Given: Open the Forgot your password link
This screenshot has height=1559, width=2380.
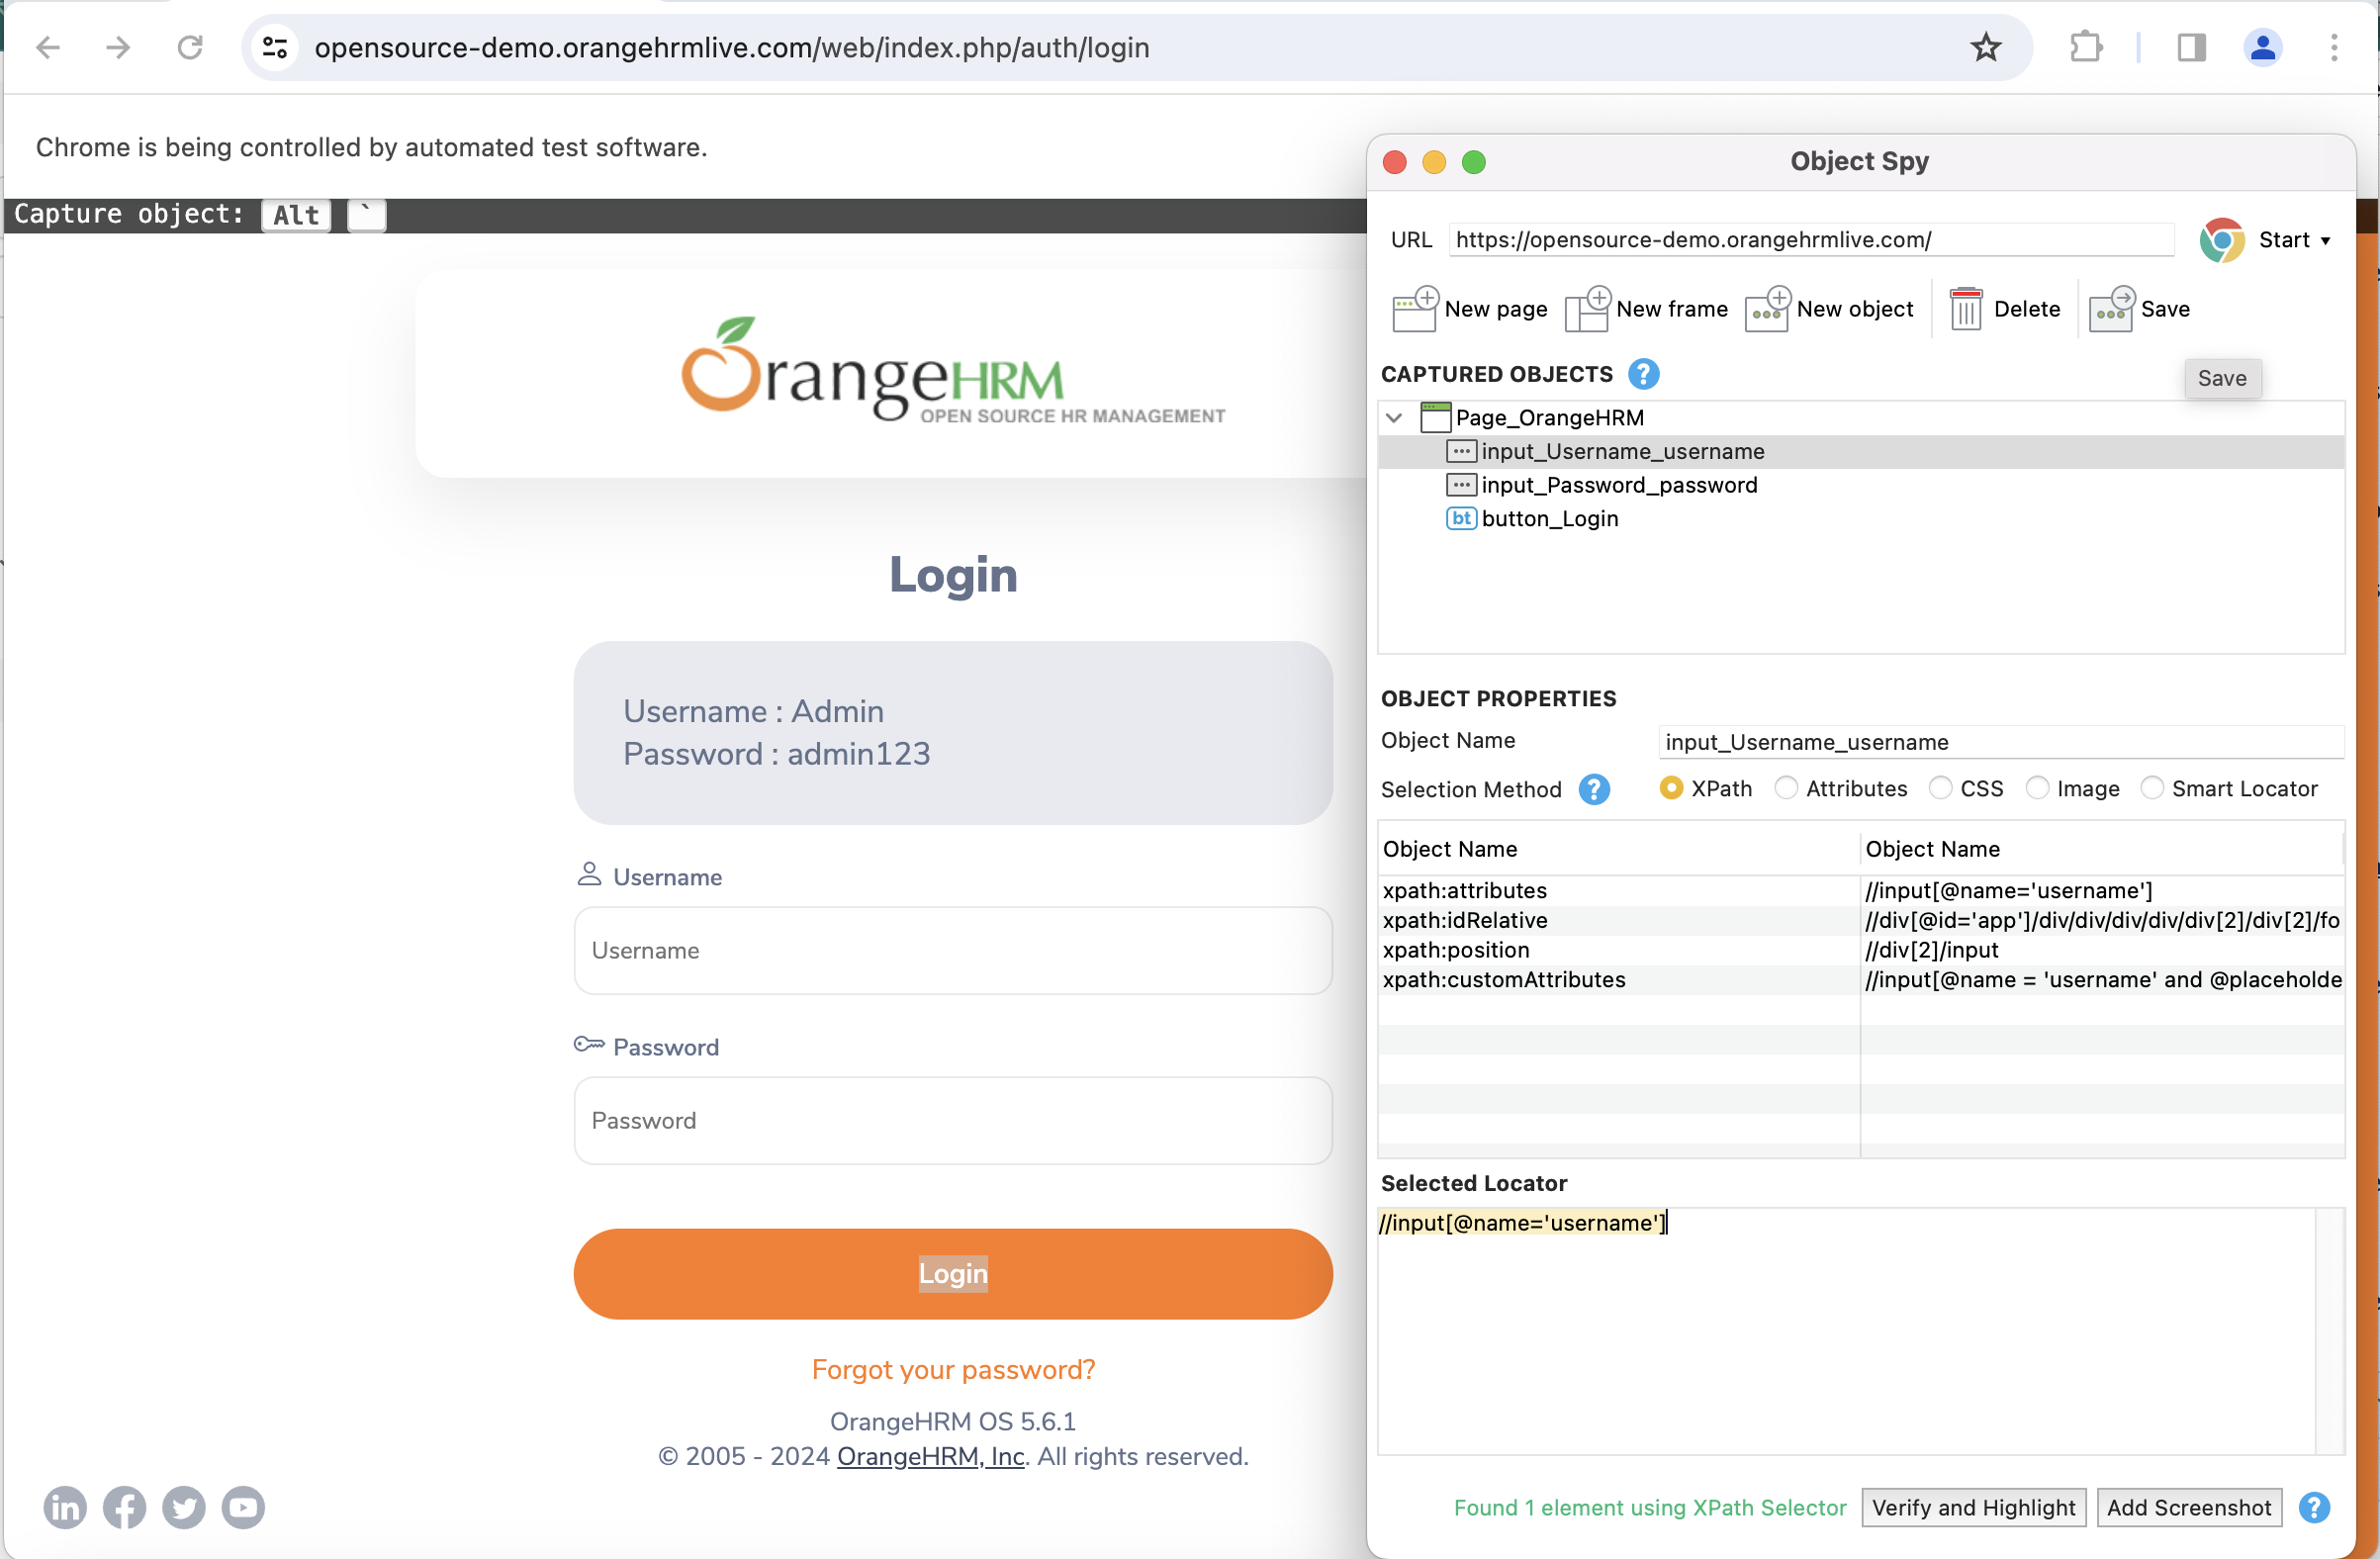Looking at the screenshot, I should [x=953, y=1369].
